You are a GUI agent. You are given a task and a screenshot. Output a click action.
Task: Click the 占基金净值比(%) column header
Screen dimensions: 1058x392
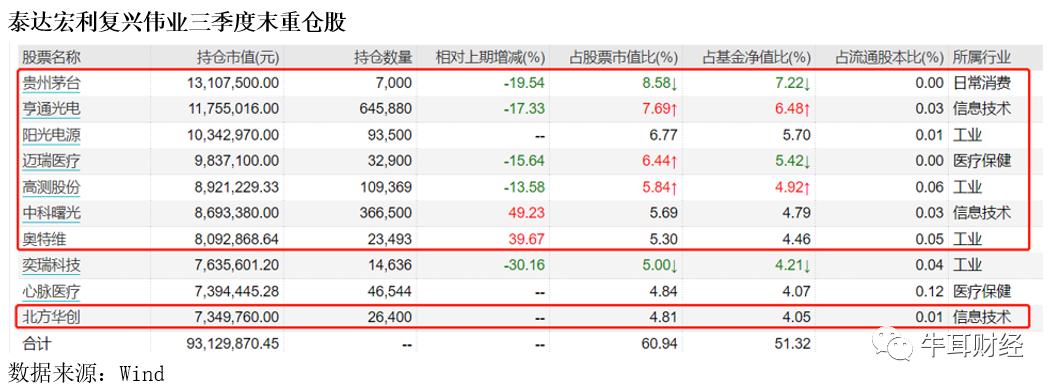(756, 58)
